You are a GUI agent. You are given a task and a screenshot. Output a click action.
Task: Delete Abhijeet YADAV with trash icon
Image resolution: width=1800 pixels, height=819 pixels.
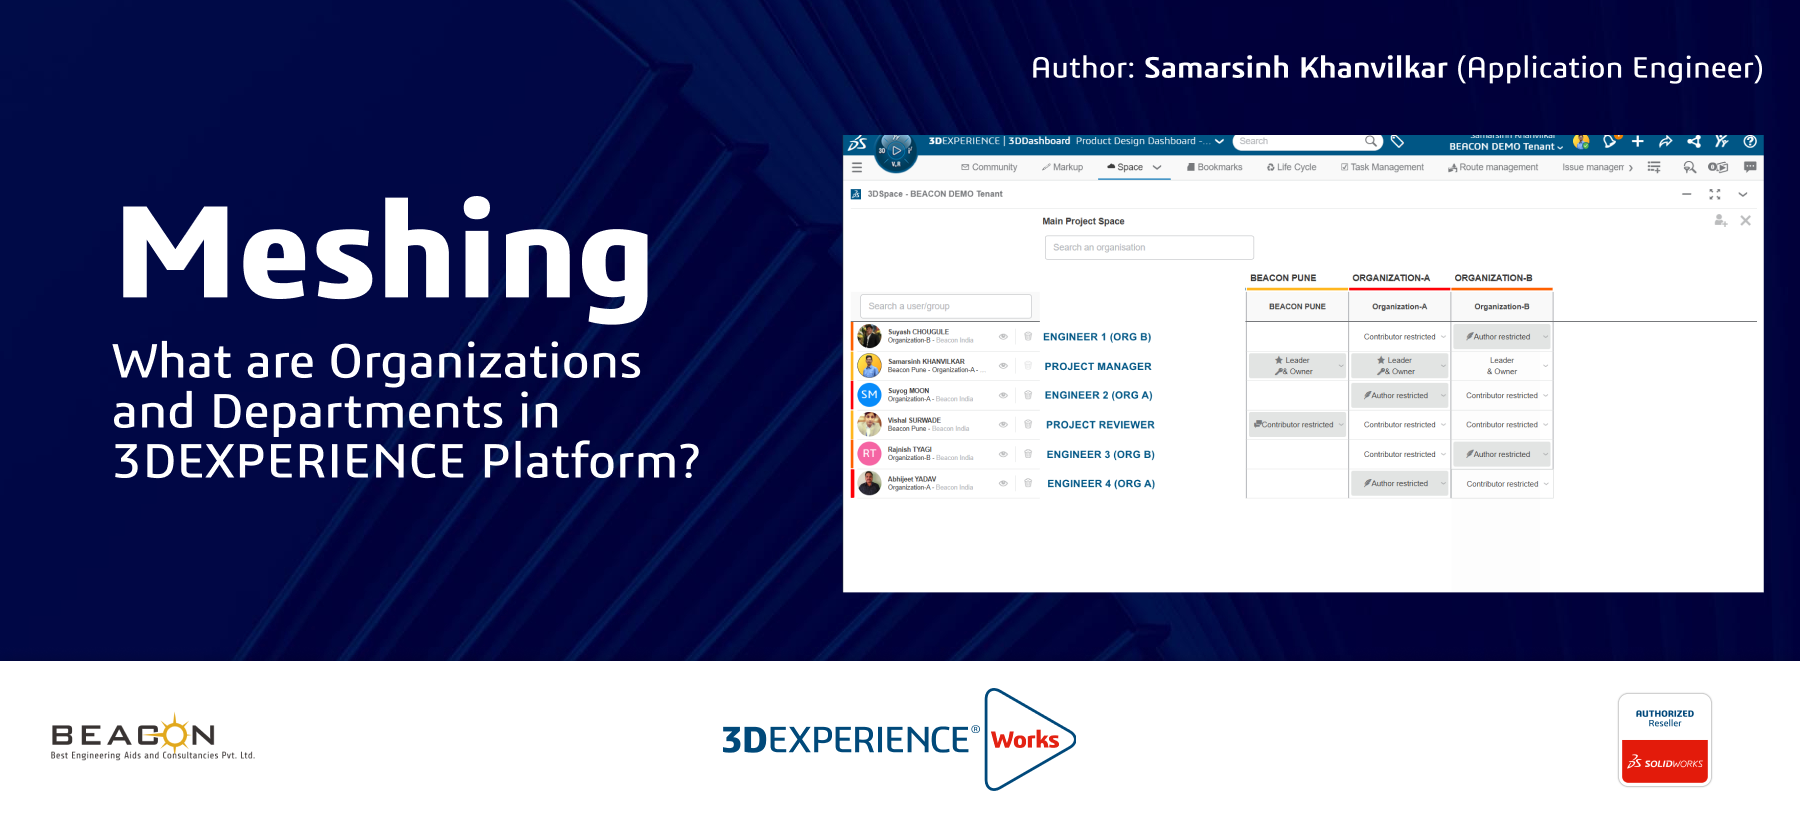coord(1028,483)
